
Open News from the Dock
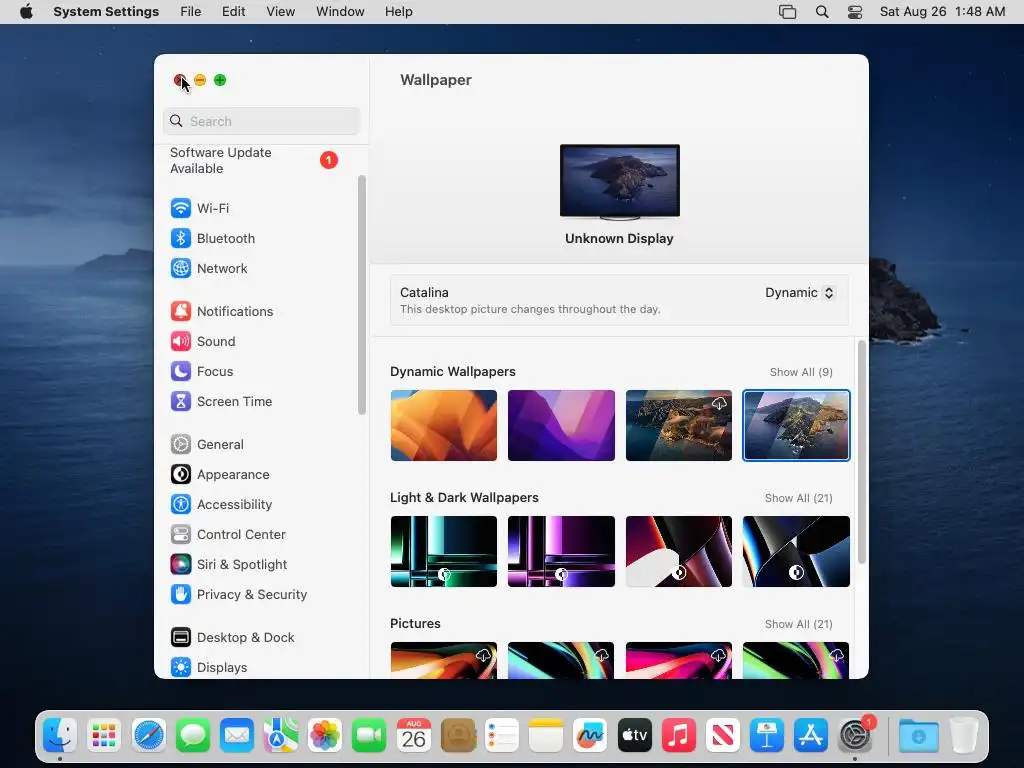click(723, 736)
